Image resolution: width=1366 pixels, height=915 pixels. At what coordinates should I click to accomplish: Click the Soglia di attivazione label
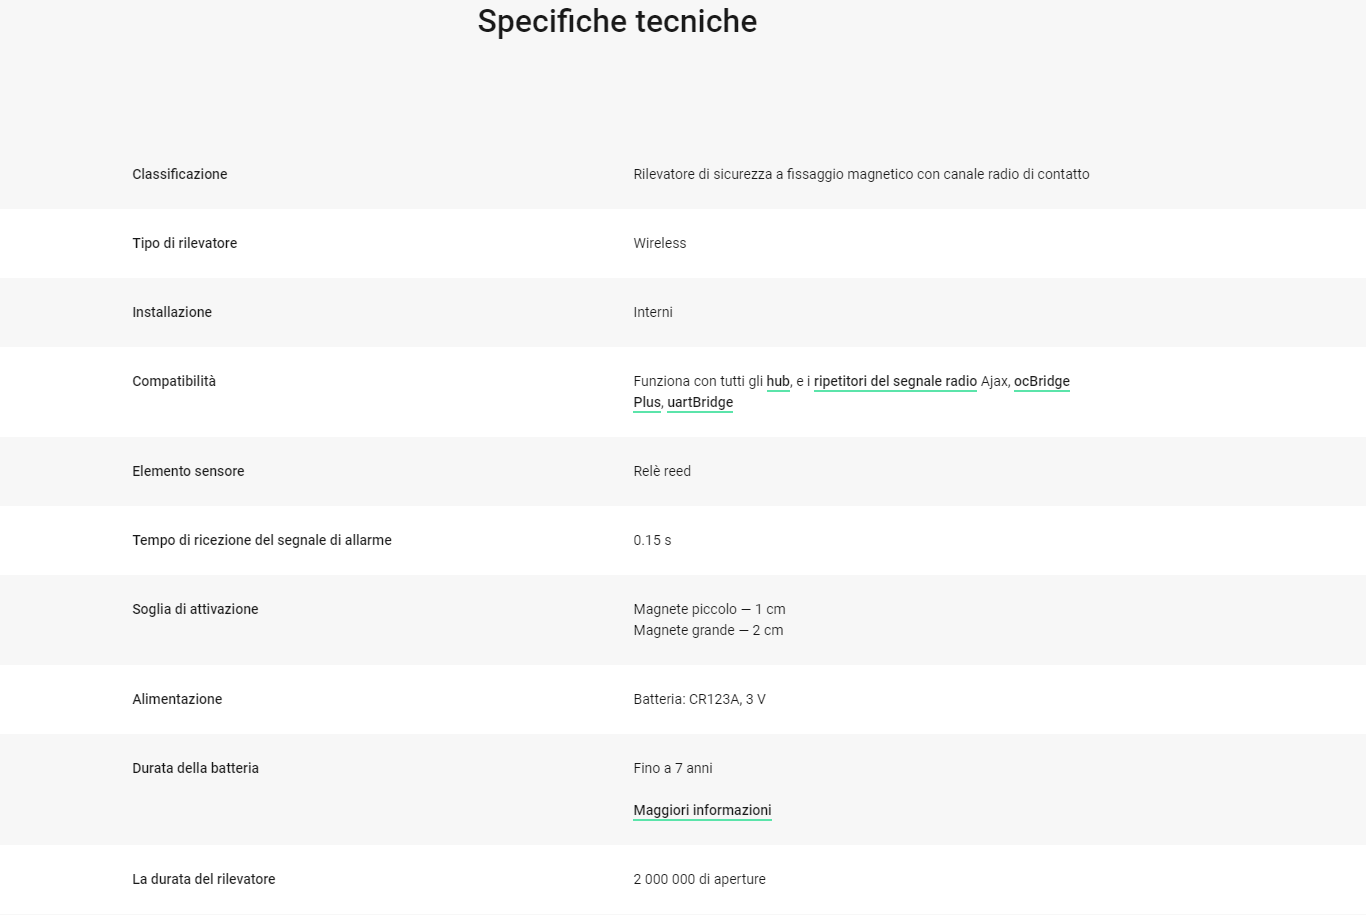tap(195, 609)
